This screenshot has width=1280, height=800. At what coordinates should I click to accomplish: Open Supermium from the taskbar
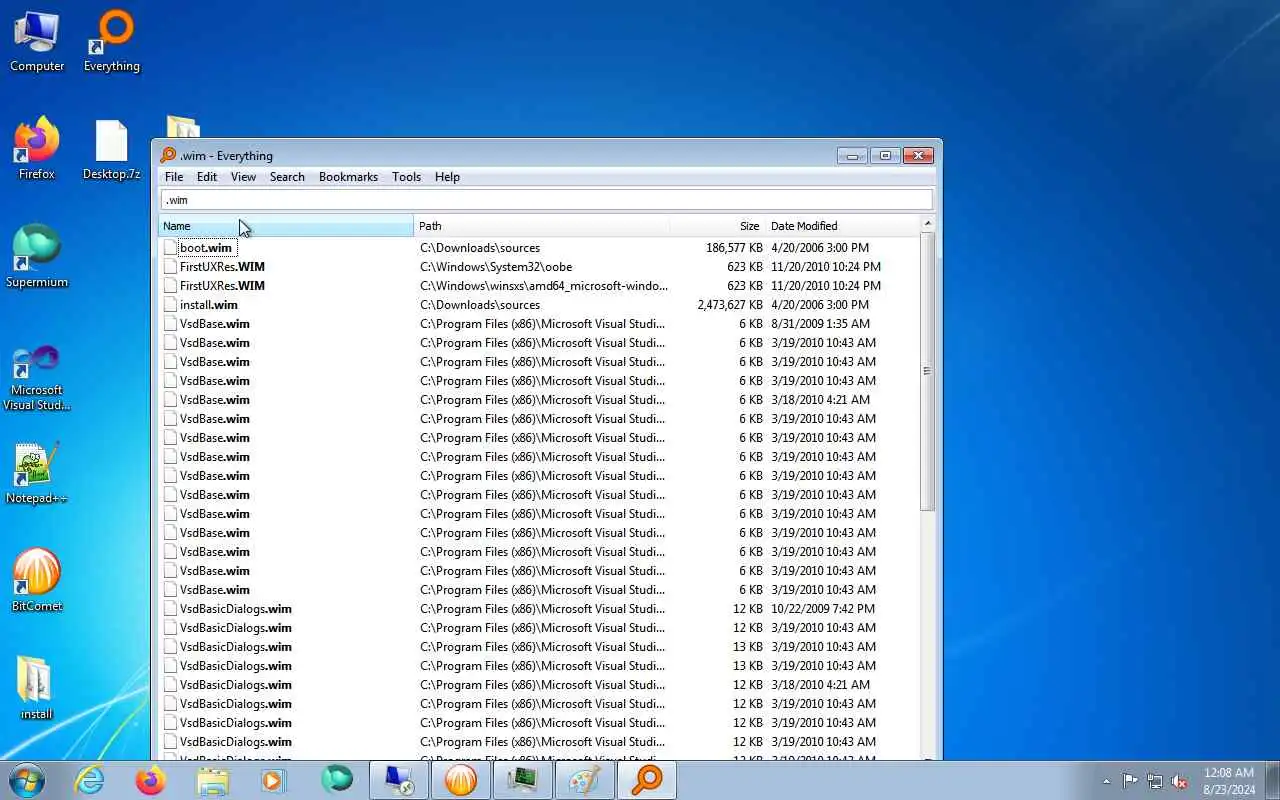coord(337,780)
